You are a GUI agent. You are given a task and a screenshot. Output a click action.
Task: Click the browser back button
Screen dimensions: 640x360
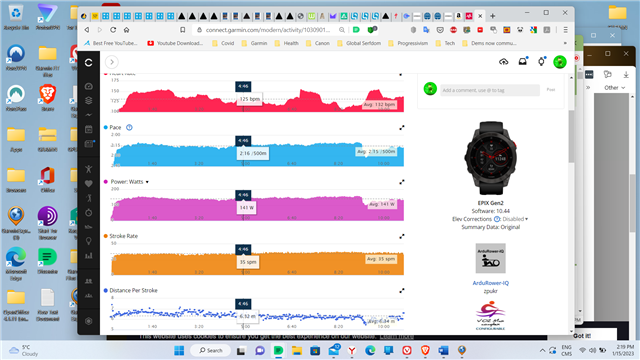point(87,30)
